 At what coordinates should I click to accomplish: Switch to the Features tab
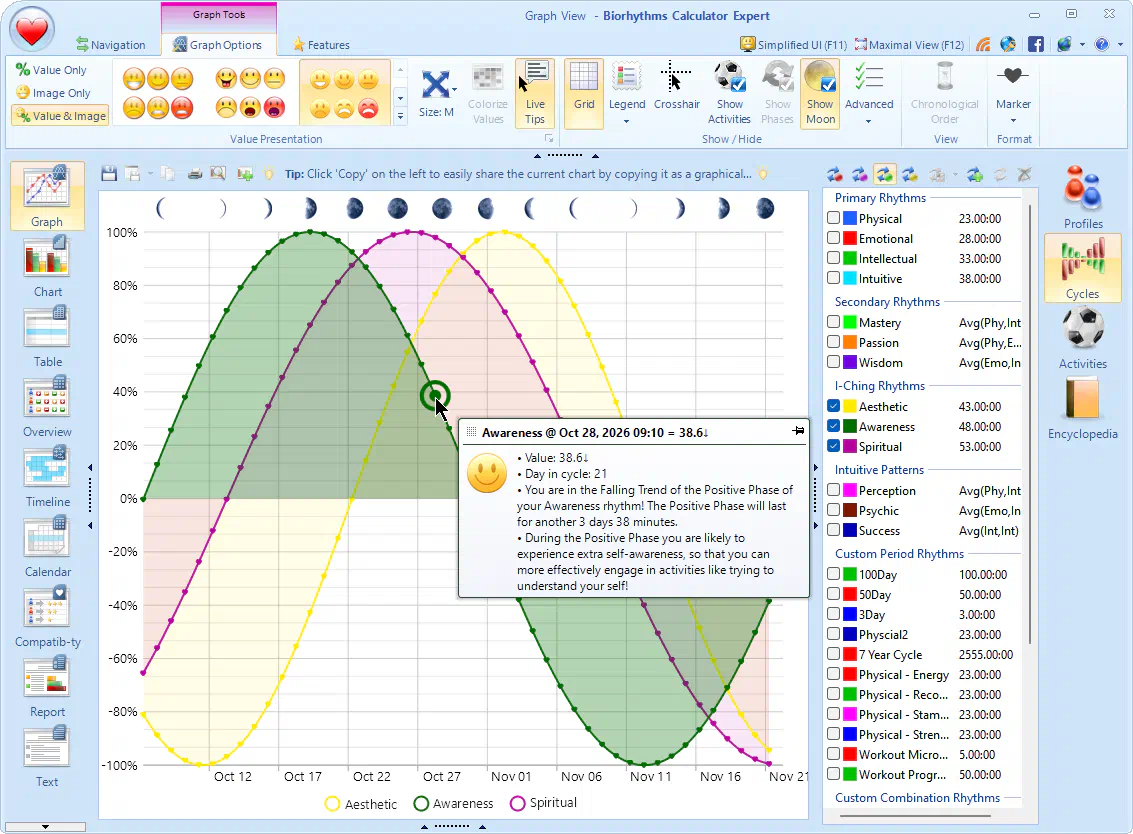tap(321, 45)
